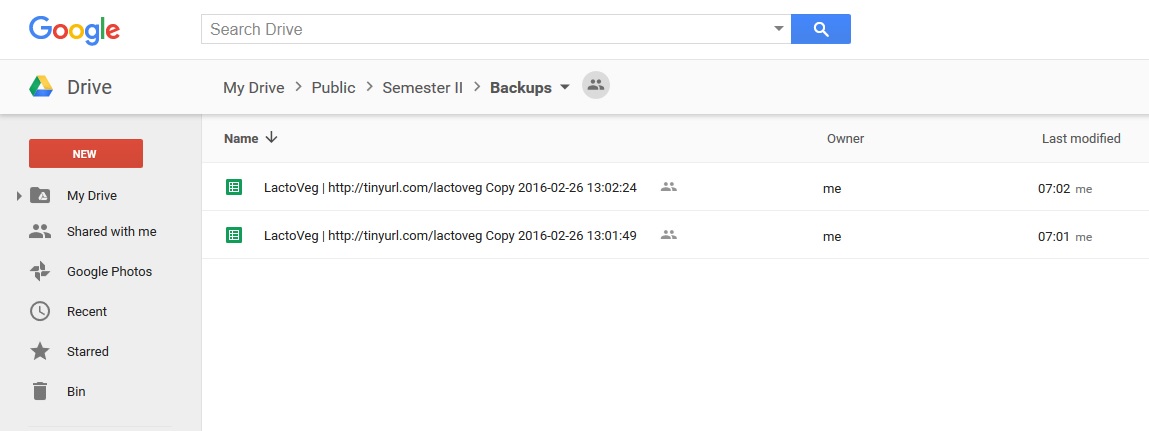
Task: Expand the My Drive tree triangle
Action: point(19,196)
